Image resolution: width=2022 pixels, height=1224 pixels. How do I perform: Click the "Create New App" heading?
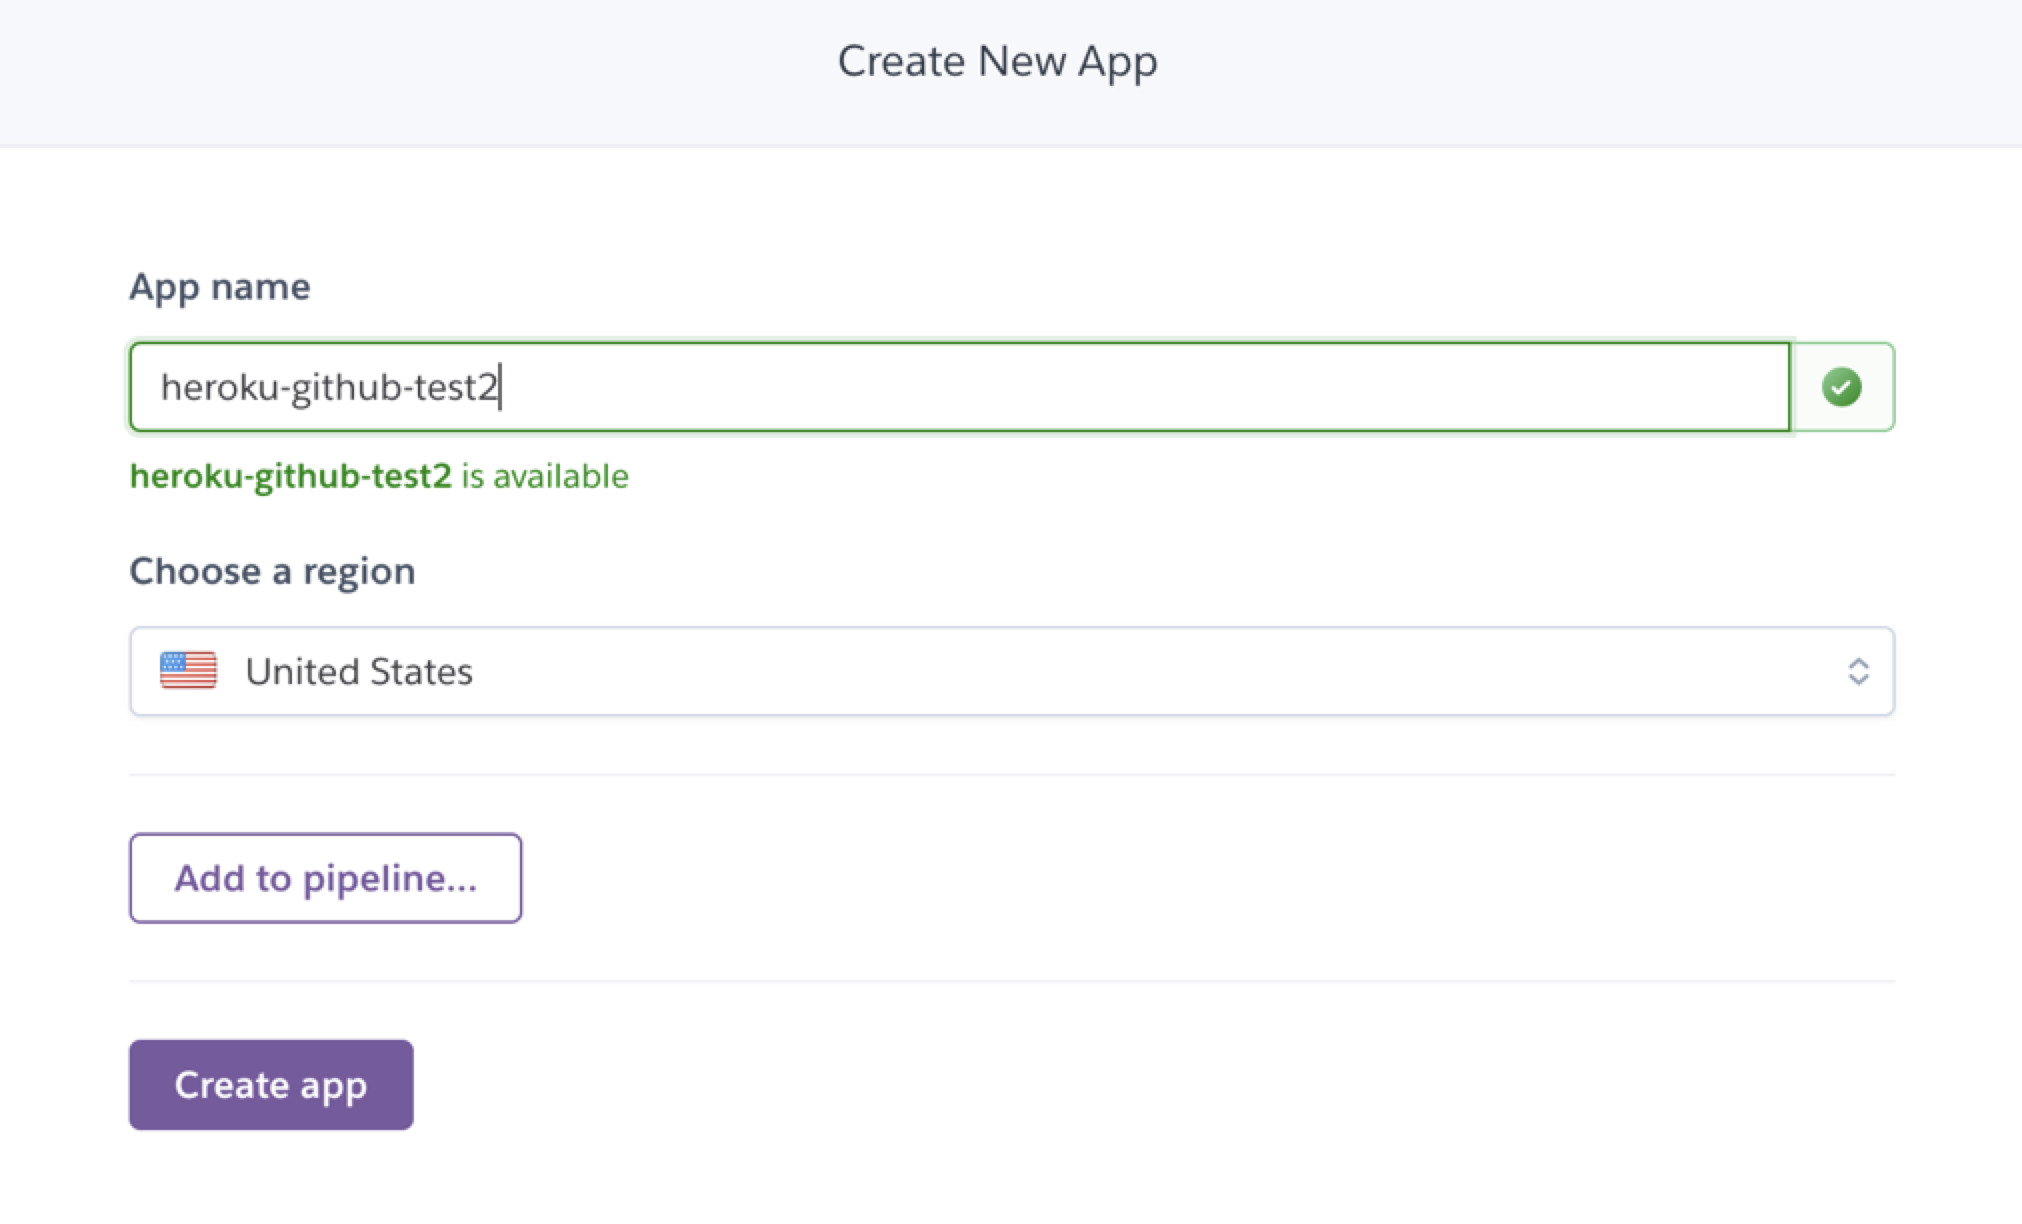[x=997, y=61]
